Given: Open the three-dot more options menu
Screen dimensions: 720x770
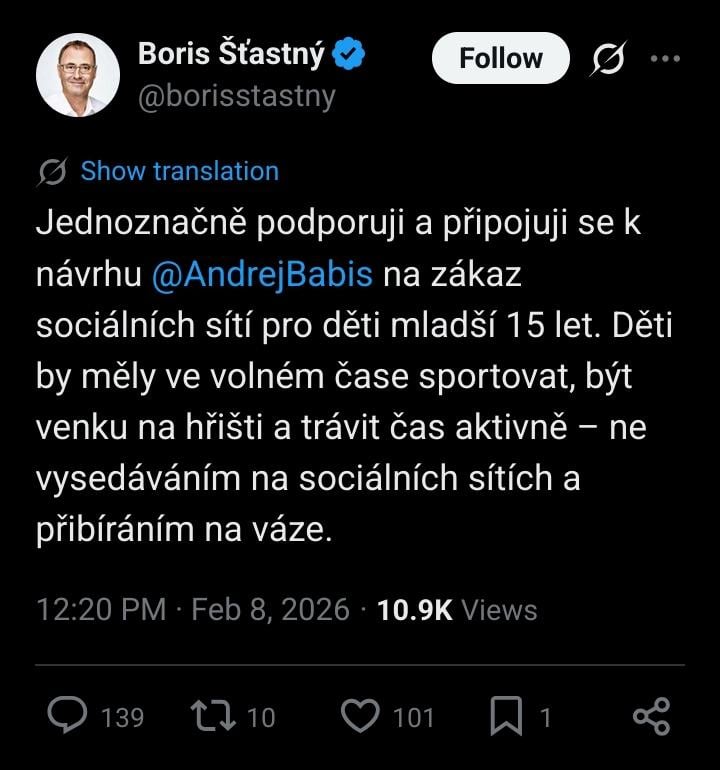Looking at the screenshot, I should coord(664,59).
